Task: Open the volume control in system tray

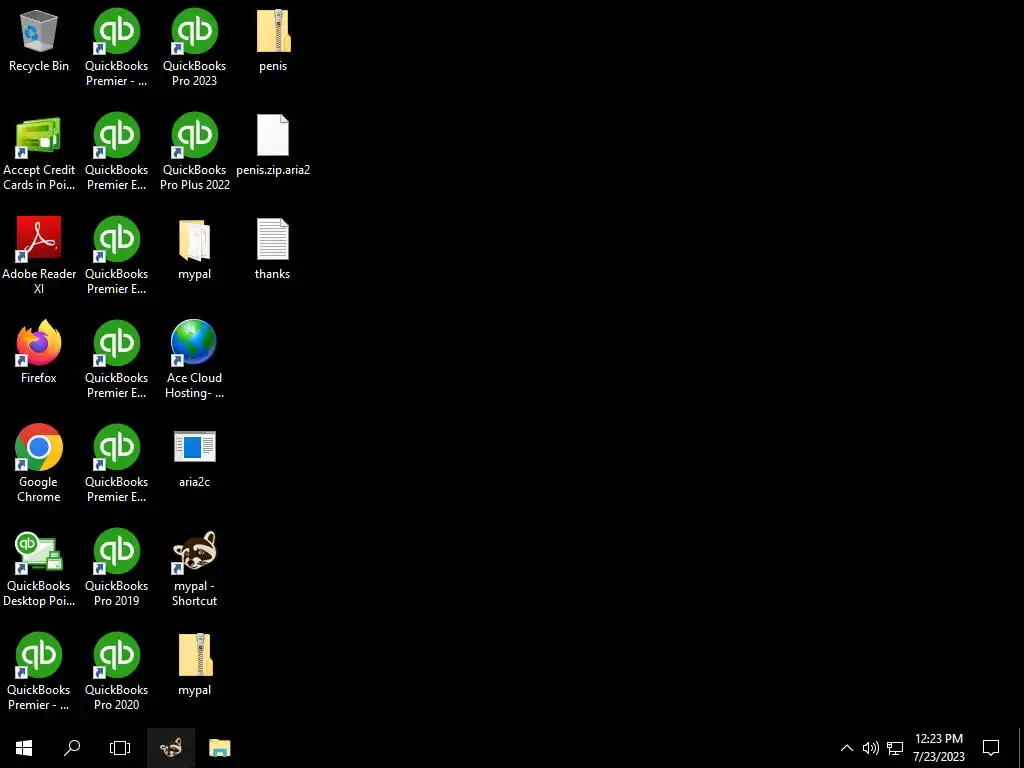Action: pyautogui.click(x=870, y=748)
